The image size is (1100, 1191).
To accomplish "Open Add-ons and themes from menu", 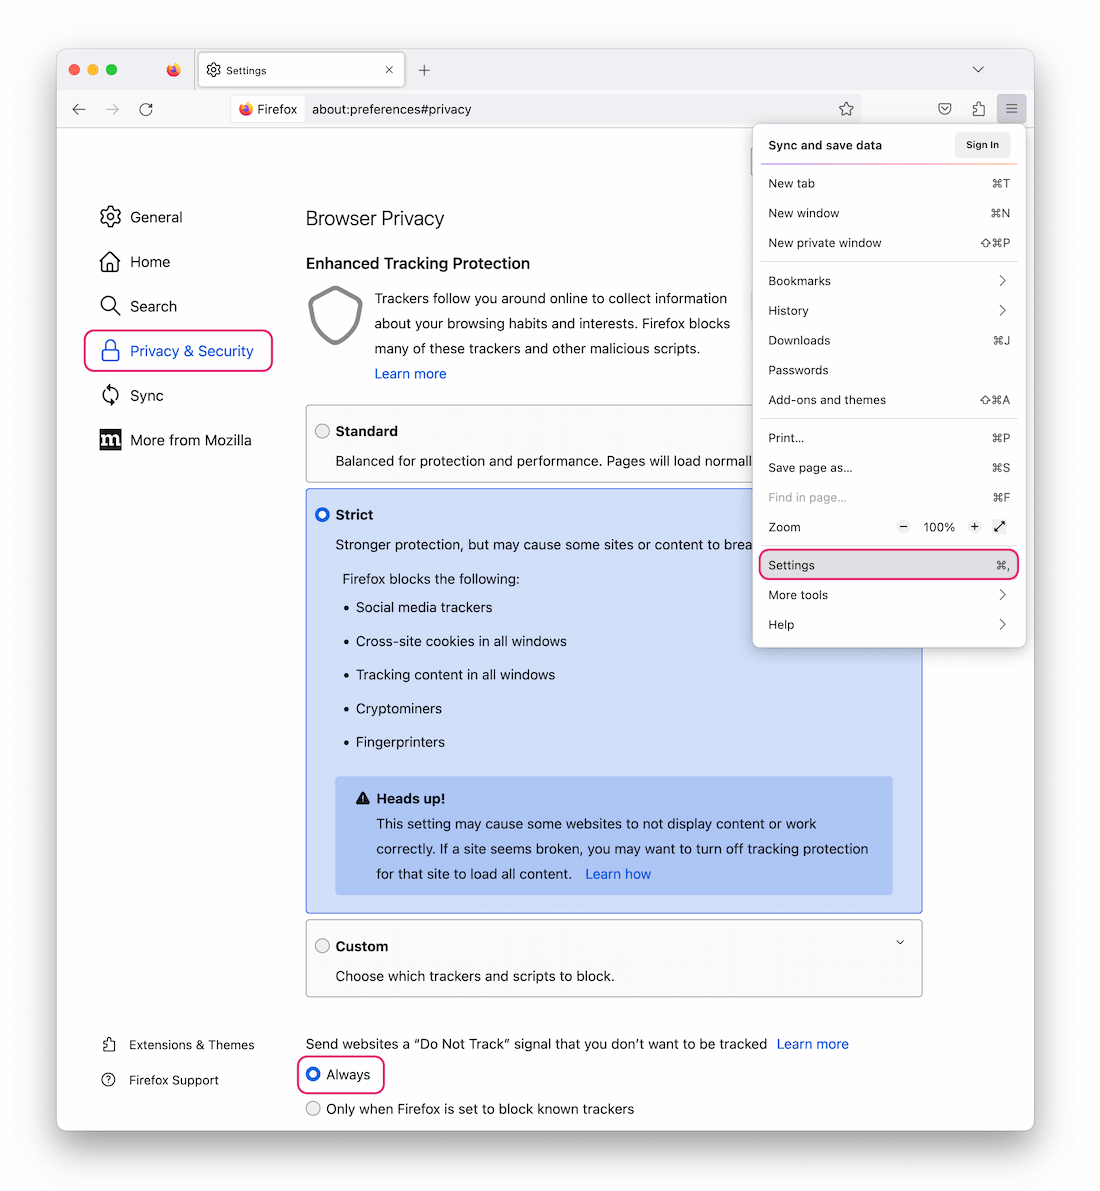I will [x=889, y=400].
